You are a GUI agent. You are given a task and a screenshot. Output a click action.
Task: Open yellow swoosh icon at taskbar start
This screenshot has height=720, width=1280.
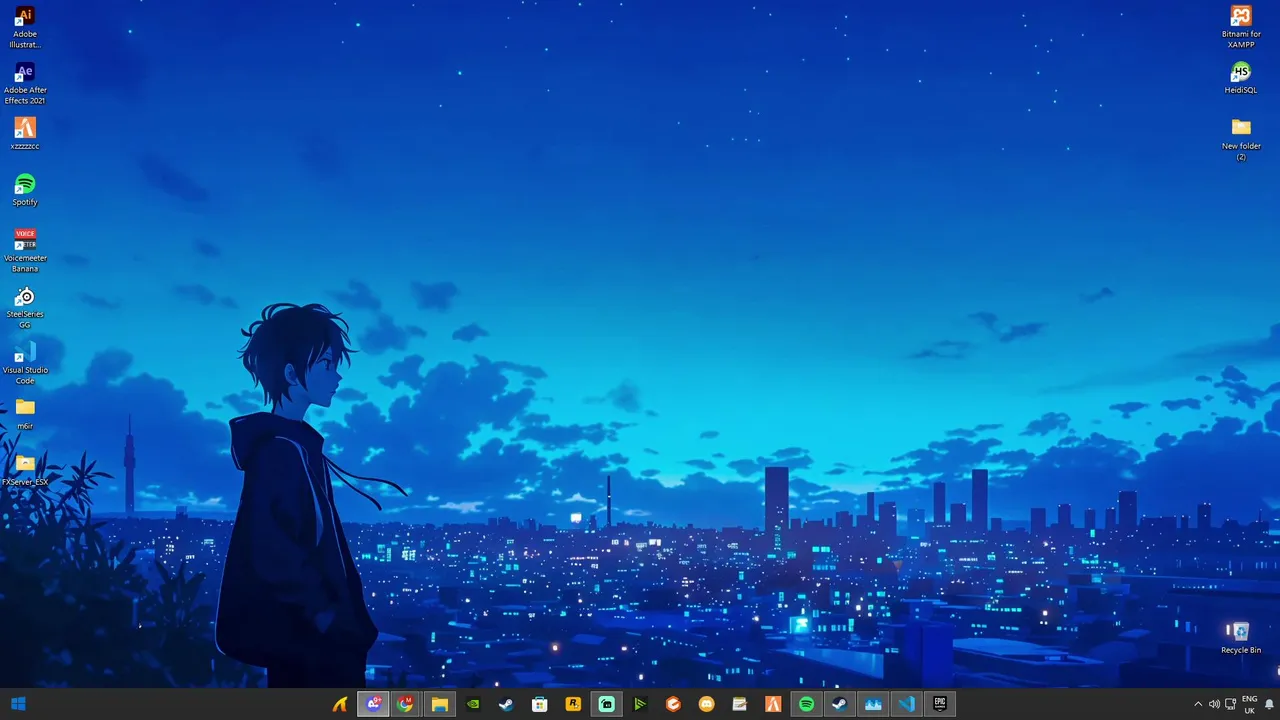click(340, 704)
